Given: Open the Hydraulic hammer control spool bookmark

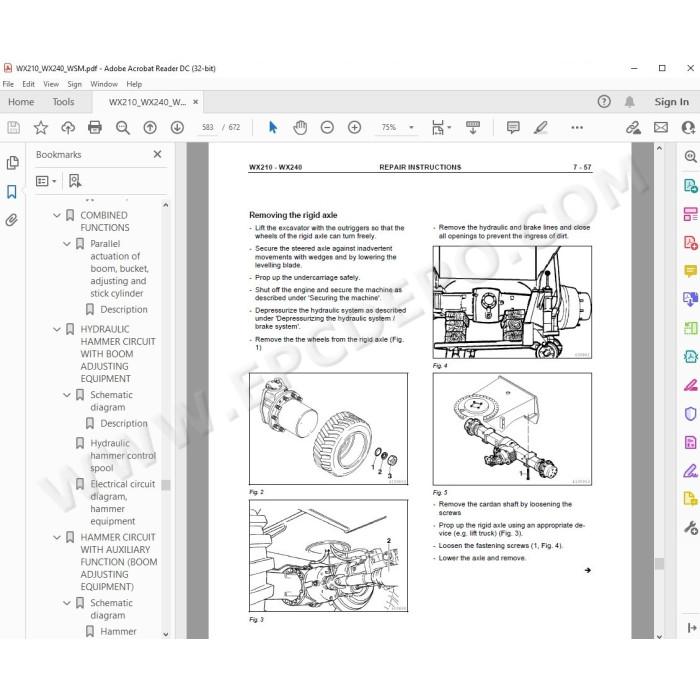Looking at the screenshot, I should tap(123, 455).
